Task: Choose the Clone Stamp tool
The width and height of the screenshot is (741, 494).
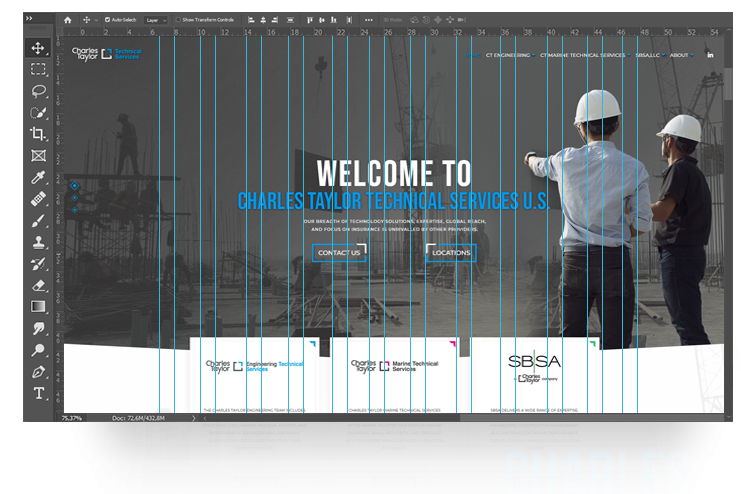Action: tap(38, 242)
